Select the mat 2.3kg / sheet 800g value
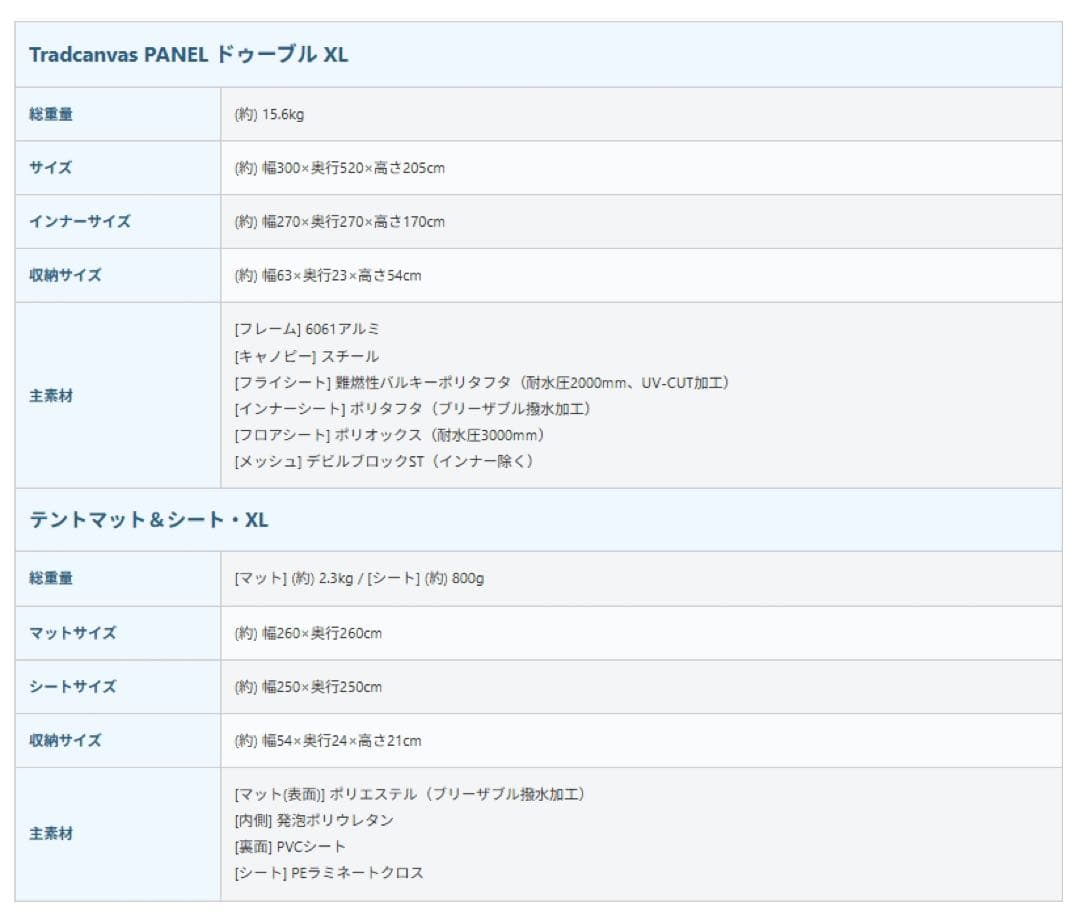The image size is (1080, 919). [x=359, y=578]
